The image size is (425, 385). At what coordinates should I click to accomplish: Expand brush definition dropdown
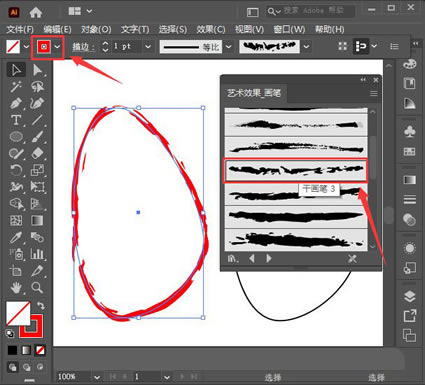tap(306, 47)
